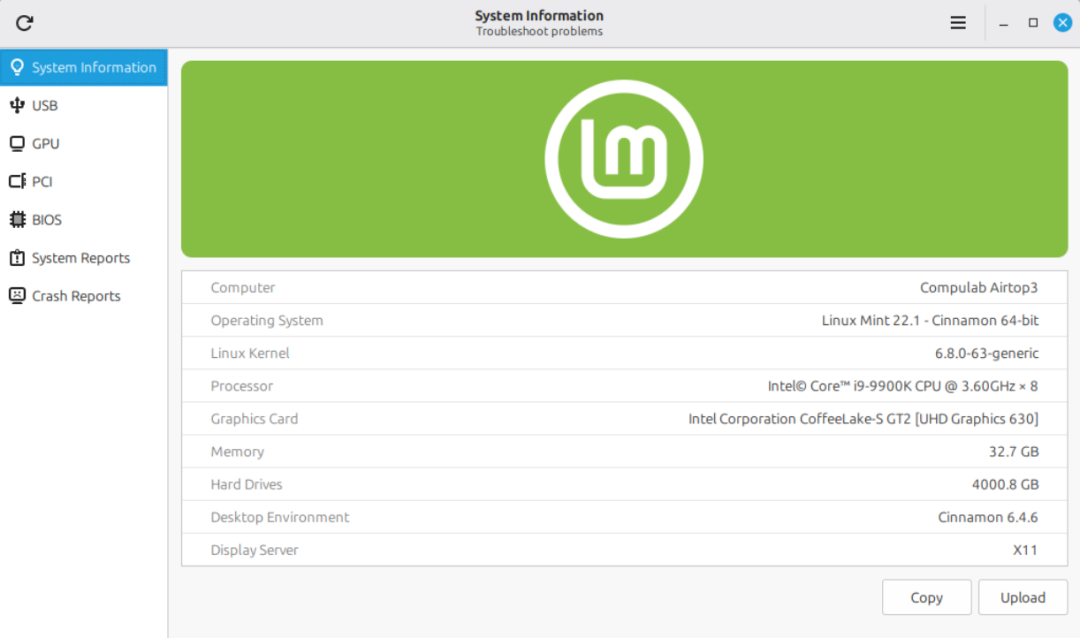Click the lightbulb icon beside System Information
Viewport: 1080px width, 638px height.
point(17,67)
